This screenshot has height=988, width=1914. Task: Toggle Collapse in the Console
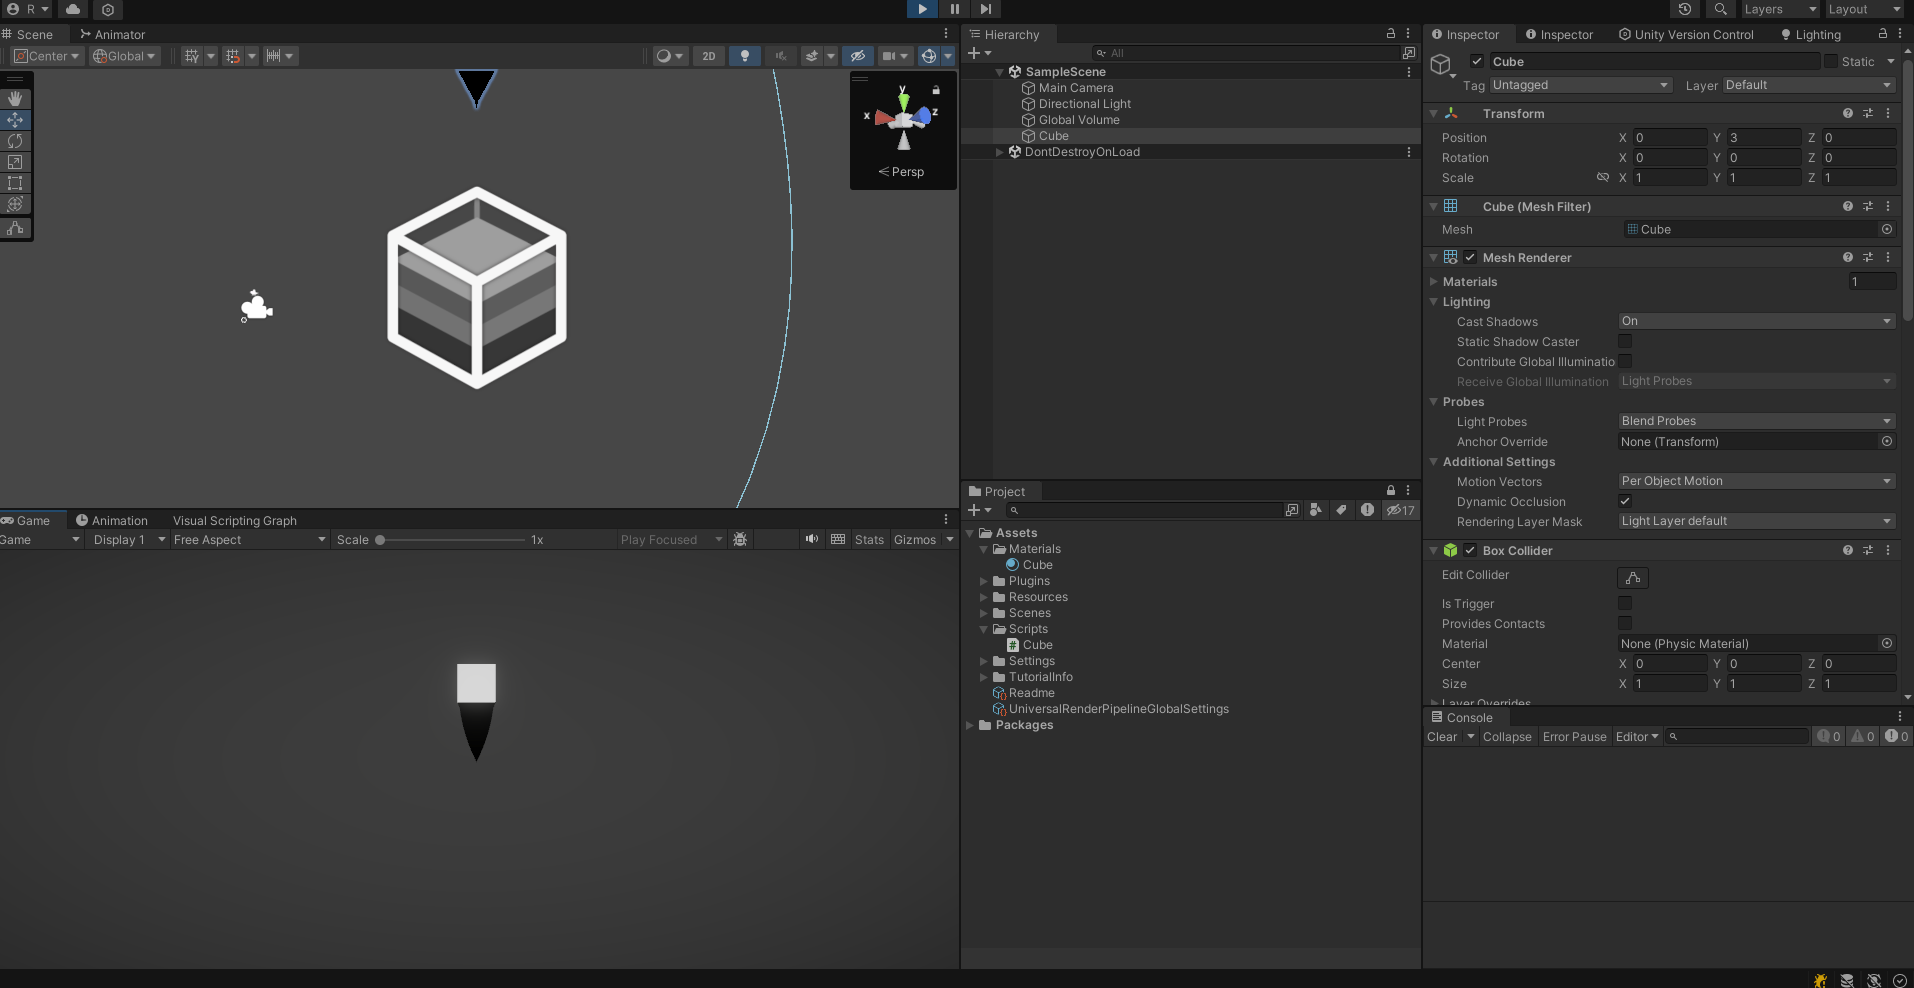(x=1507, y=737)
